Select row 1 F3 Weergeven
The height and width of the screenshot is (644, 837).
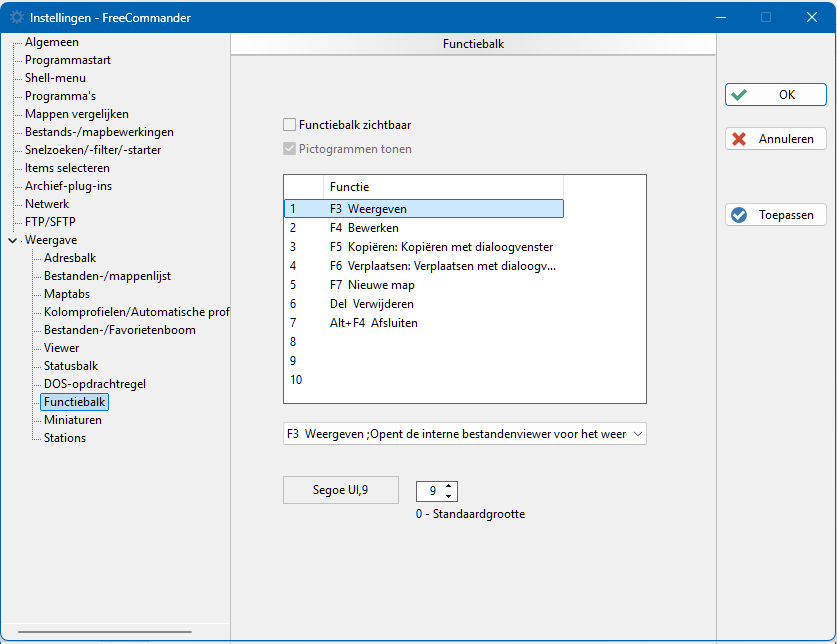click(x=424, y=209)
